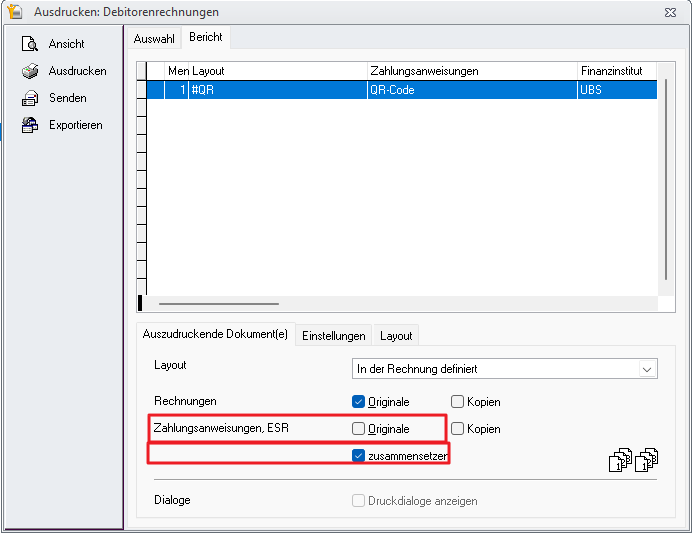Click the UBS cell

pos(617,90)
